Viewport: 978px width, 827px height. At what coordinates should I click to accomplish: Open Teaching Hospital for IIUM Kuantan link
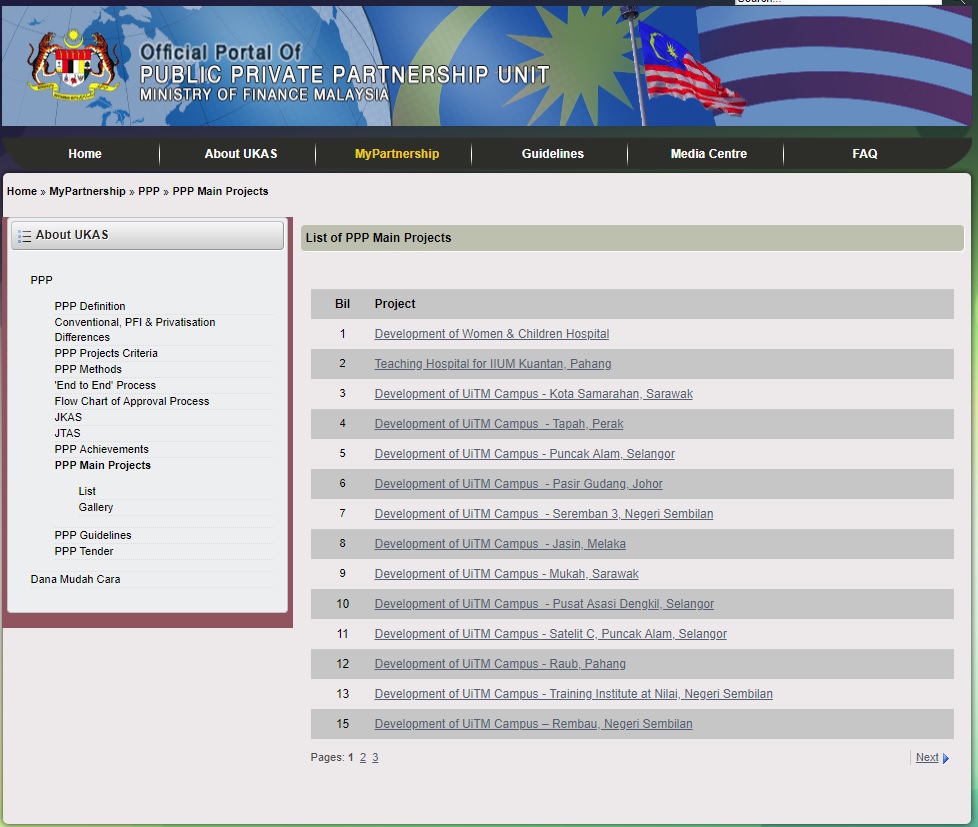point(492,364)
